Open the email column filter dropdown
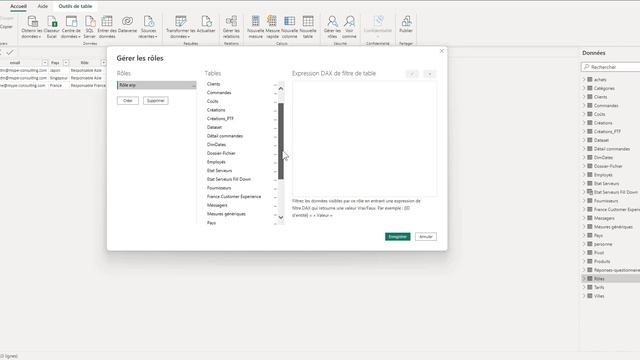640x360 pixels. (45, 62)
